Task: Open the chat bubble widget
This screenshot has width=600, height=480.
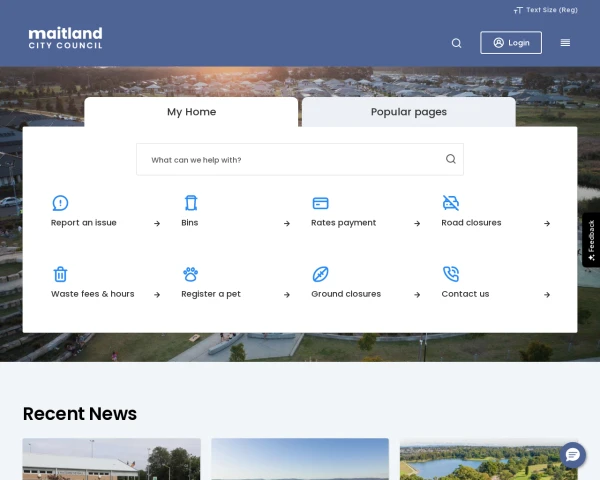Action: click(573, 455)
